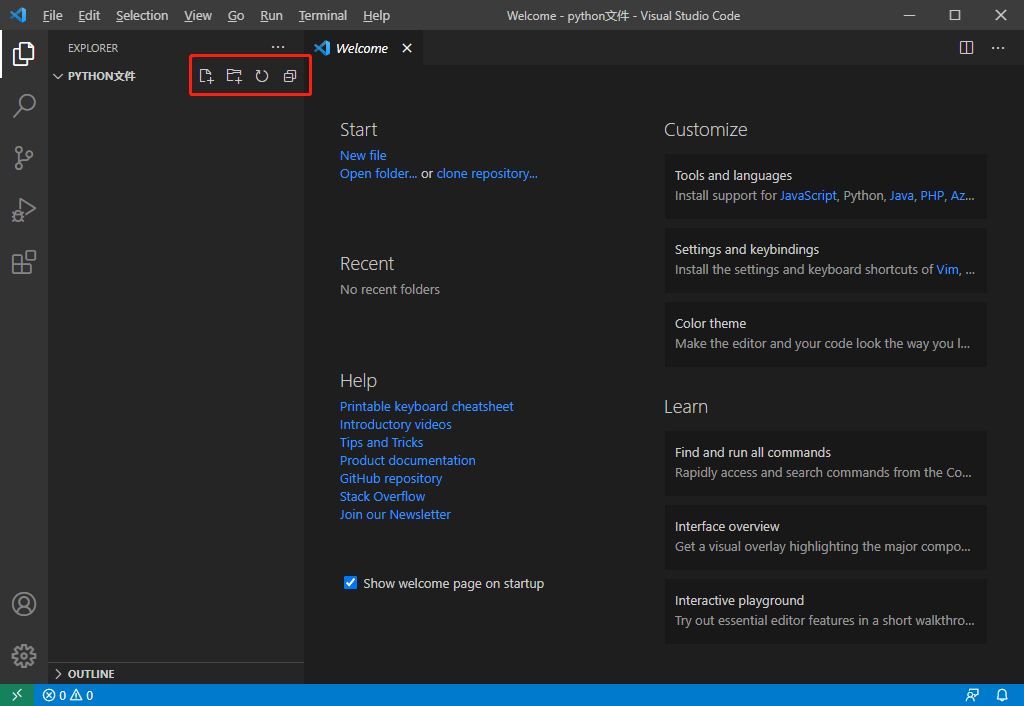This screenshot has width=1024, height=706.
Task: Open the Color theme card
Action: coord(825,334)
